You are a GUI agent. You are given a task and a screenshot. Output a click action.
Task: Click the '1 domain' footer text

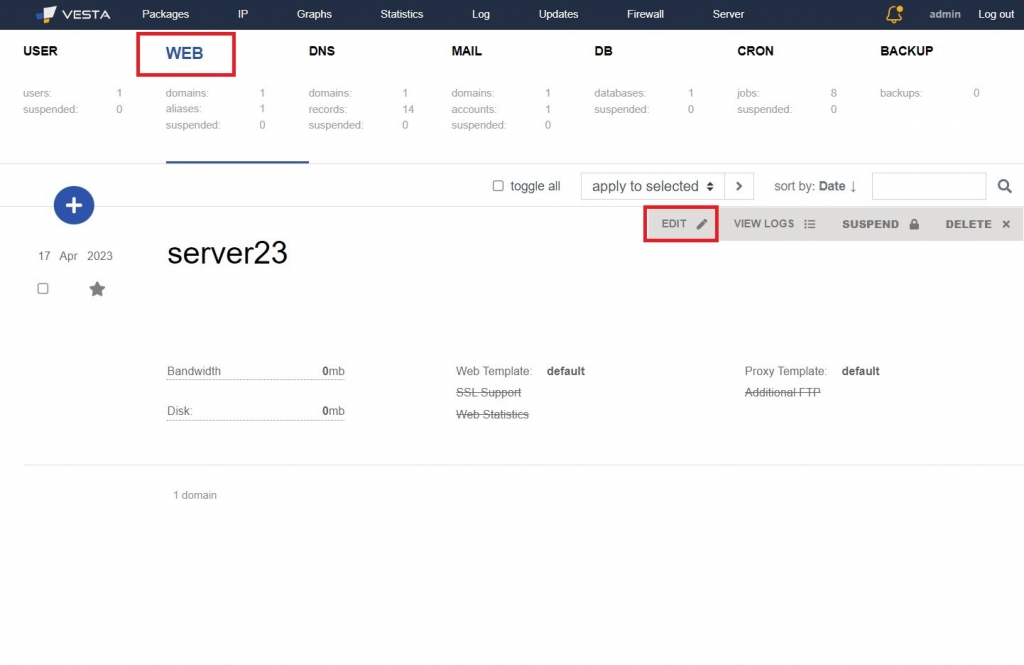(195, 495)
